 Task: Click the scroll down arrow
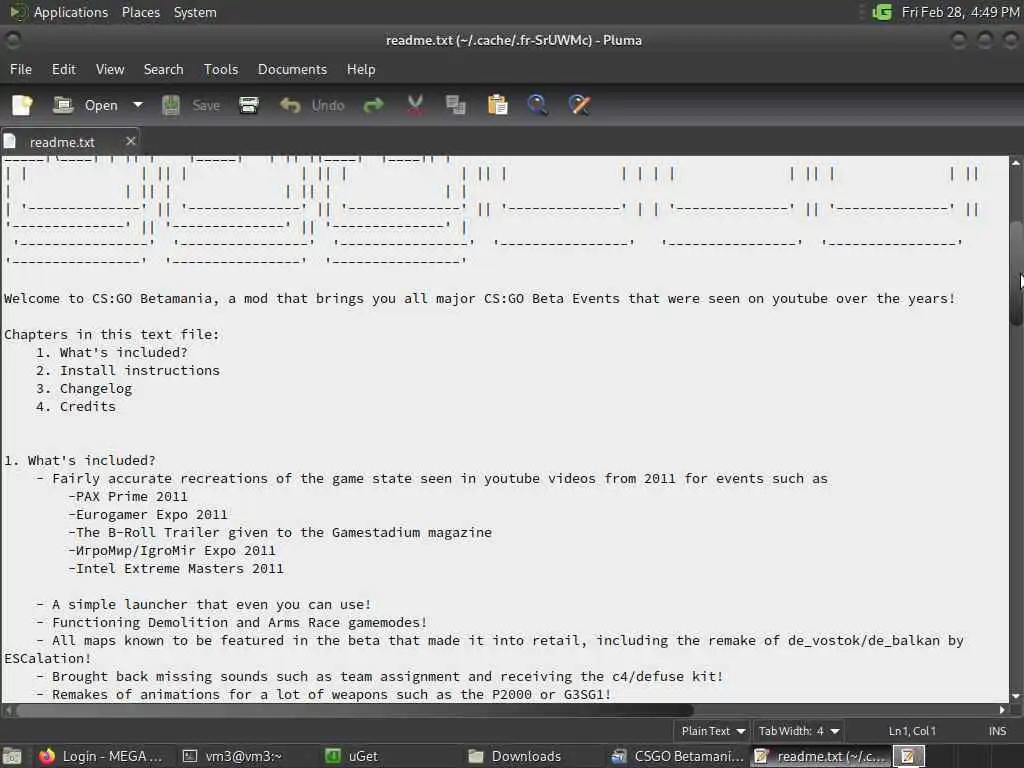coord(1016,696)
